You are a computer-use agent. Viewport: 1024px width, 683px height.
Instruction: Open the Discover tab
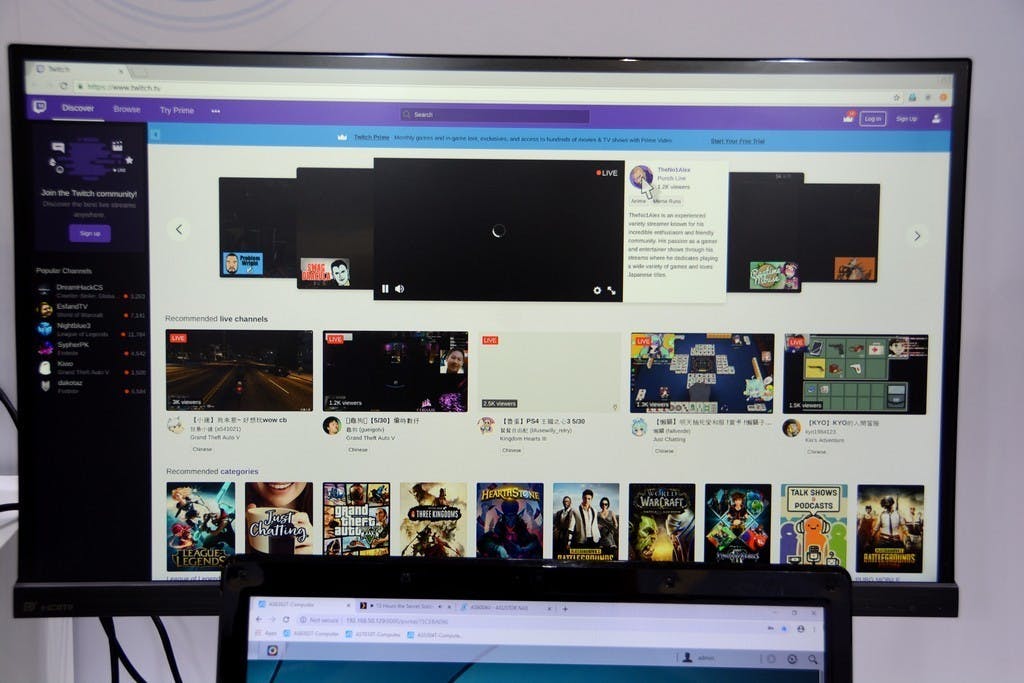click(78, 108)
